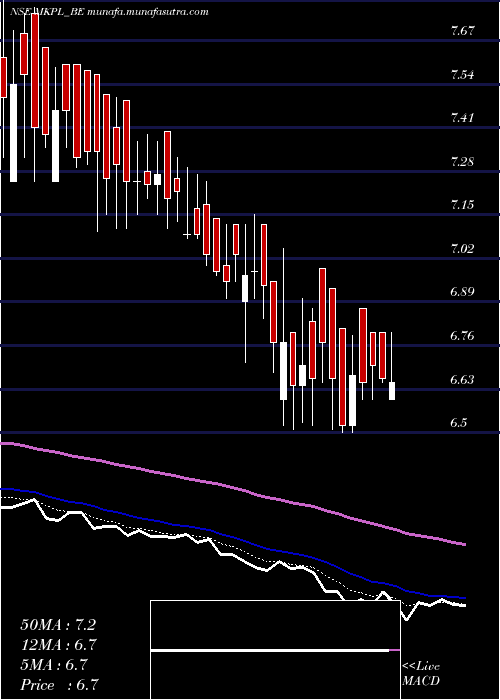Click the Price : 6.7 readout
Screen dimensions: 500x700
[x=59, y=685]
